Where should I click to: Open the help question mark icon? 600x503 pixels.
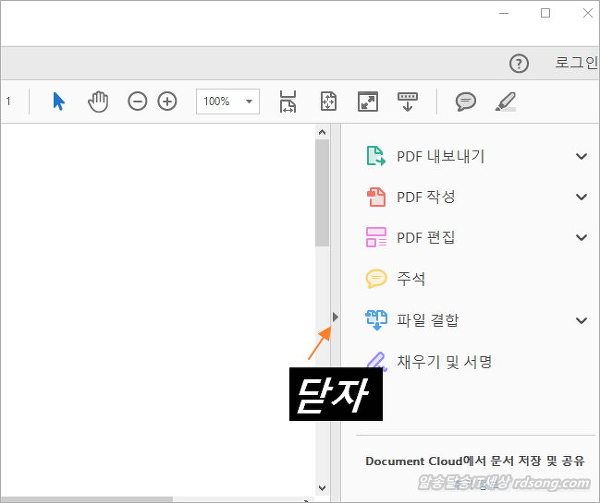pyautogui.click(x=518, y=64)
